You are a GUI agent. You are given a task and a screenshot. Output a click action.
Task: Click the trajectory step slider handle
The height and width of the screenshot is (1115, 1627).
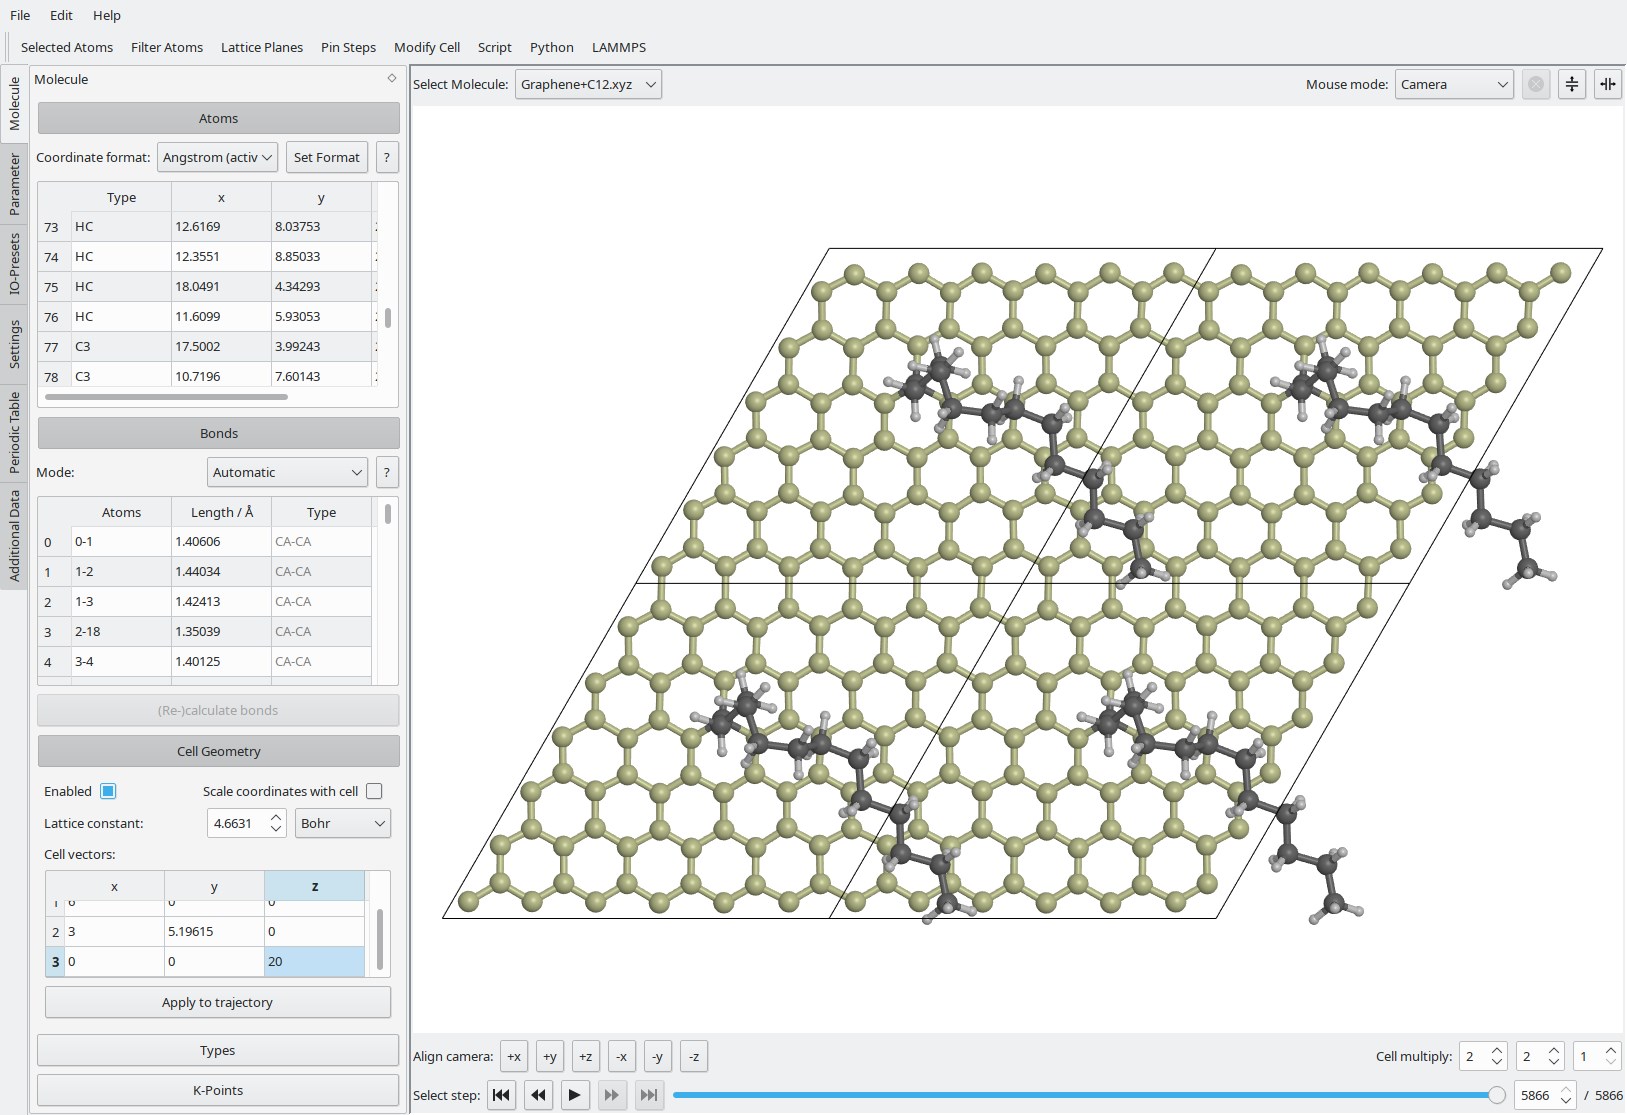tap(1496, 1095)
